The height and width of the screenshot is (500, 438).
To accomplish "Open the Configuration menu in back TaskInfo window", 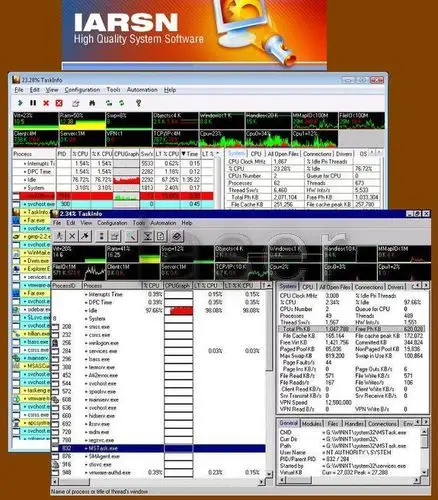I will coord(82,90).
